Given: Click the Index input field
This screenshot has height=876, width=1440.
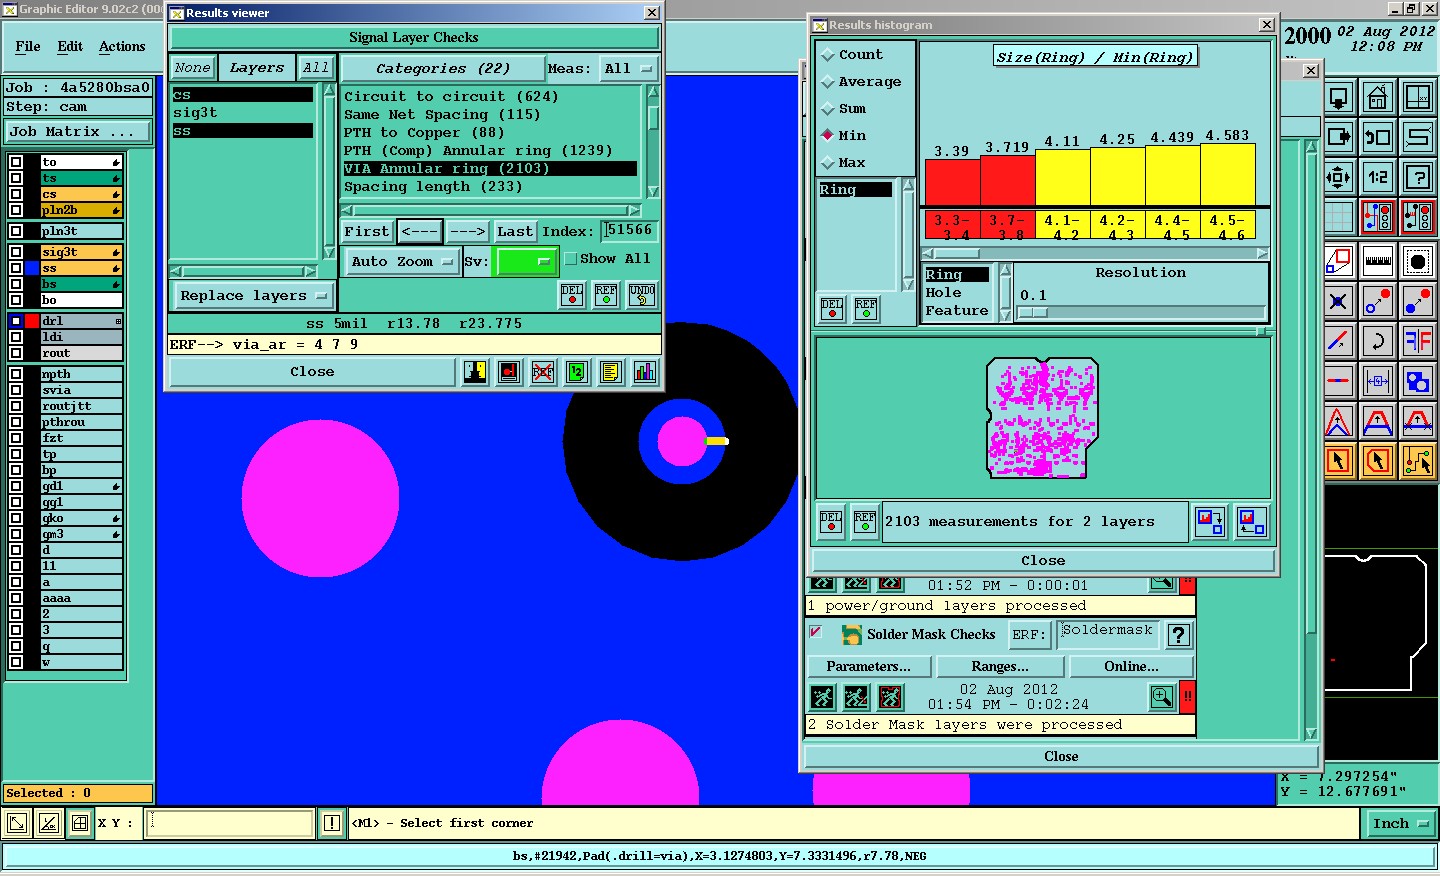Looking at the screenshot, I should [629, 231].
